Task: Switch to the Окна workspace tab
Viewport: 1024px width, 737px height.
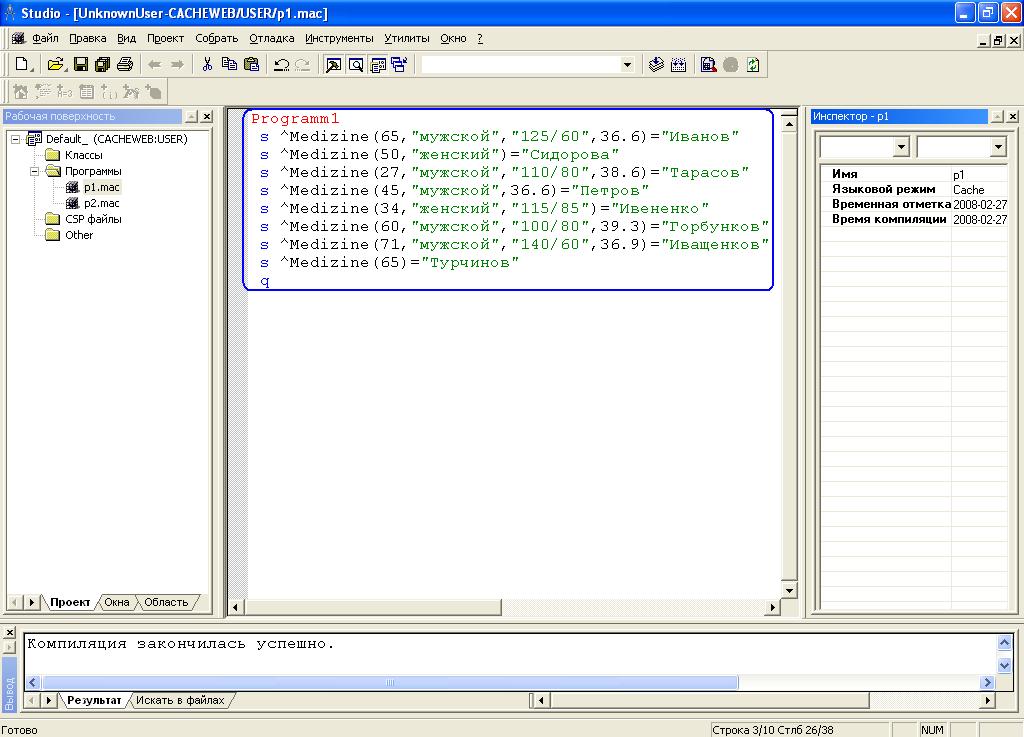Action: tap(117, 603)
